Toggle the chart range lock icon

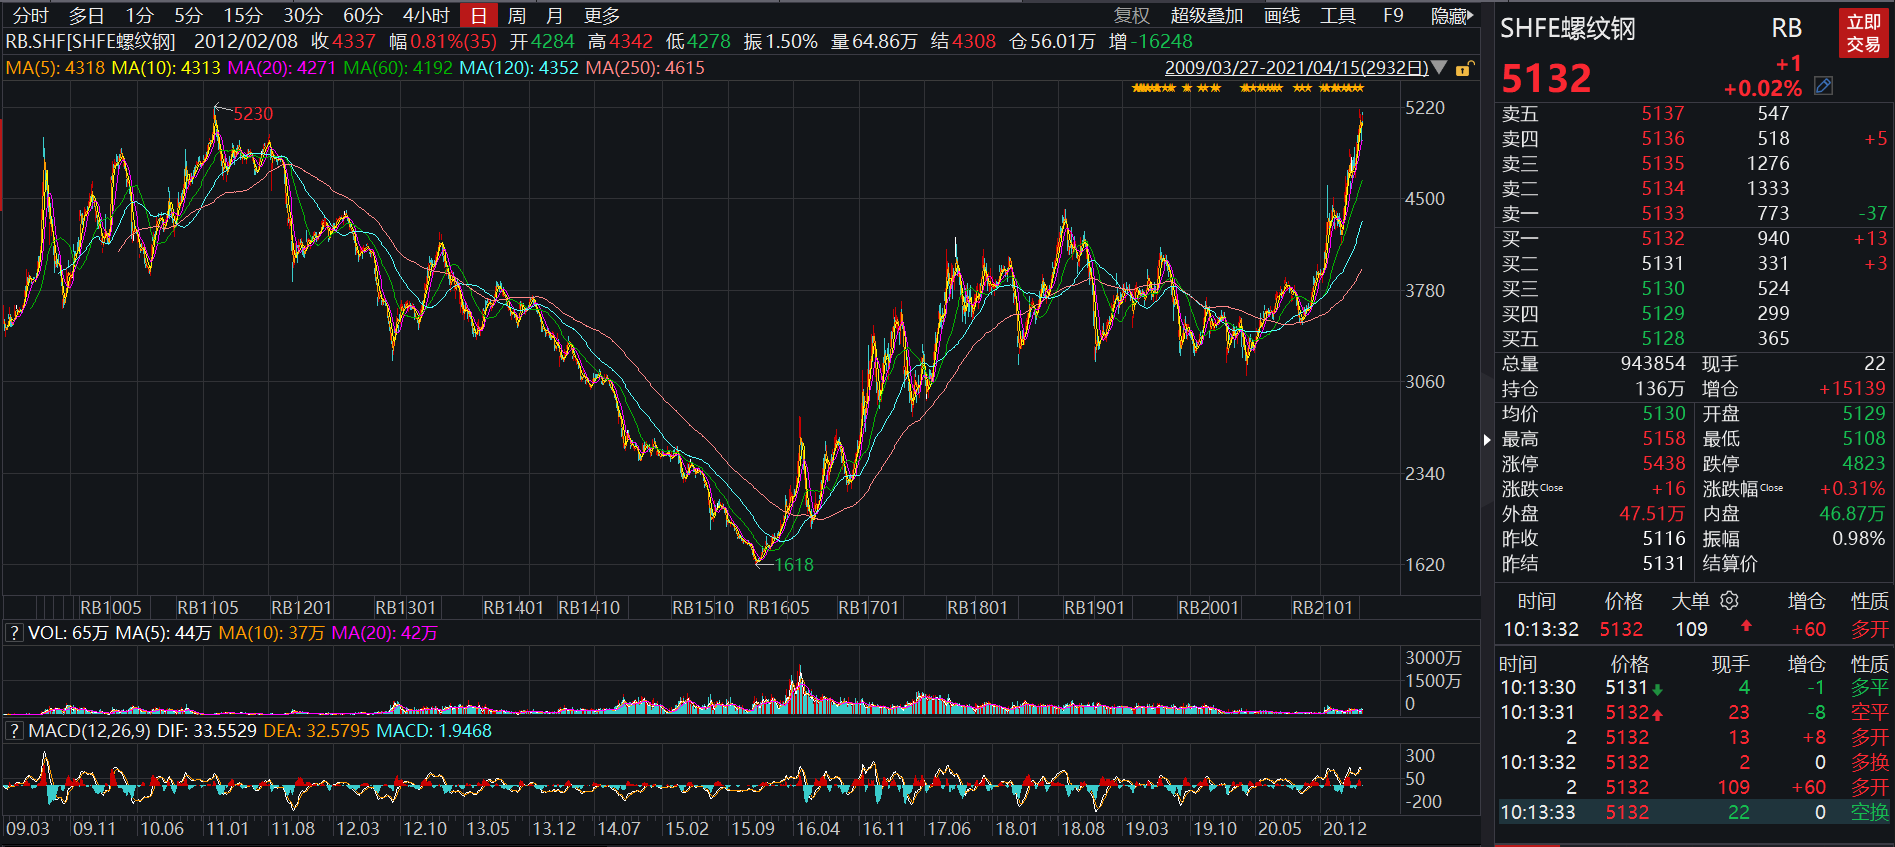1464,68
